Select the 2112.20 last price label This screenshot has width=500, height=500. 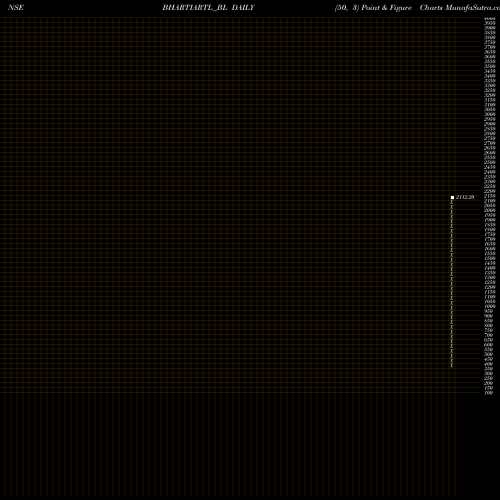[465, 197]
